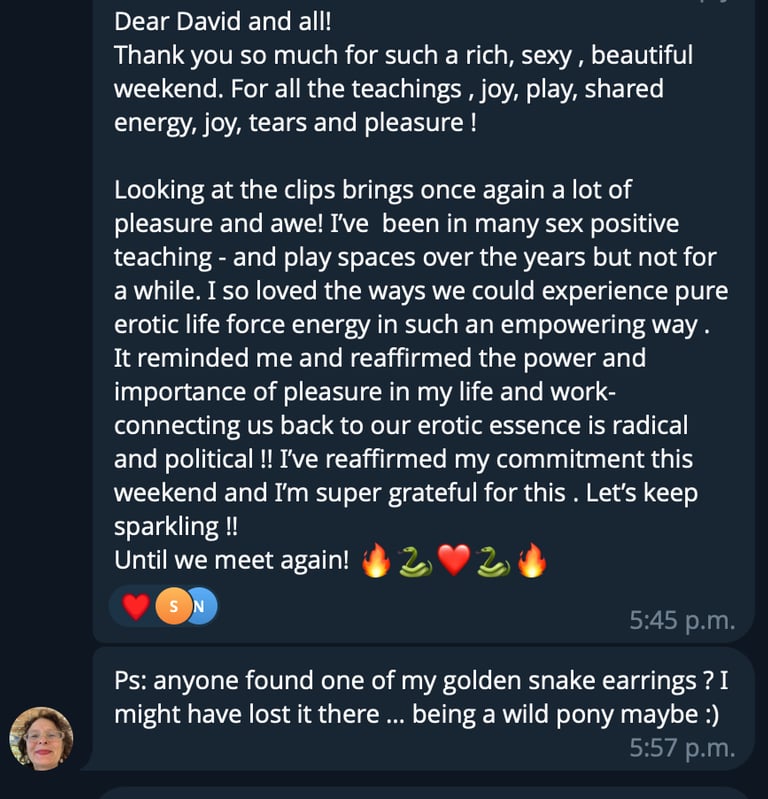The image size is (768, 799).
Task: Click the second snake emoji in the message
Action: click(493, 562)
